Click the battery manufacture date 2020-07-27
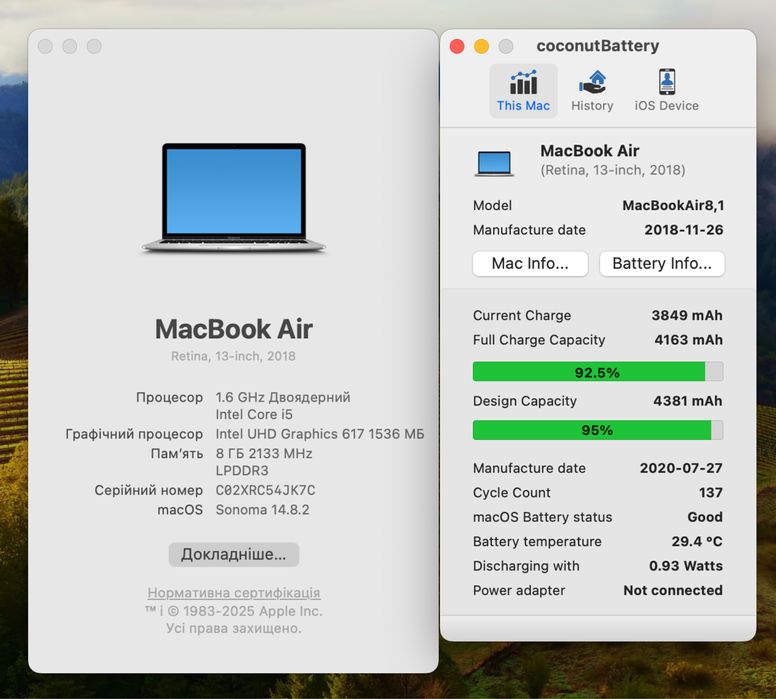Screen dimensions: 776x699 681,468
